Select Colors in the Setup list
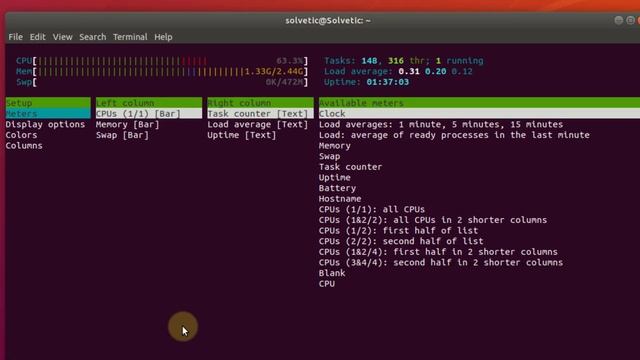Image resolution: width=640 pixels, height=360 pixels. point(21,135)
